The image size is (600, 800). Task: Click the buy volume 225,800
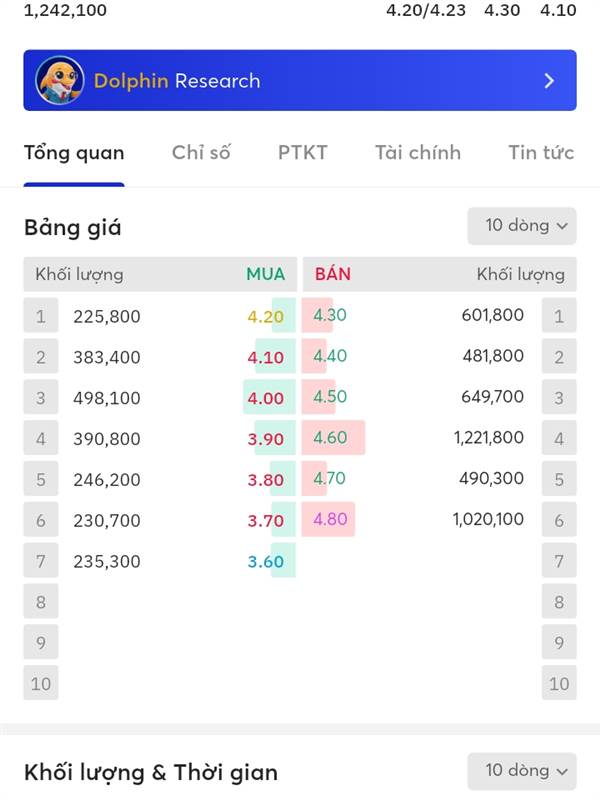pos(107,316)
